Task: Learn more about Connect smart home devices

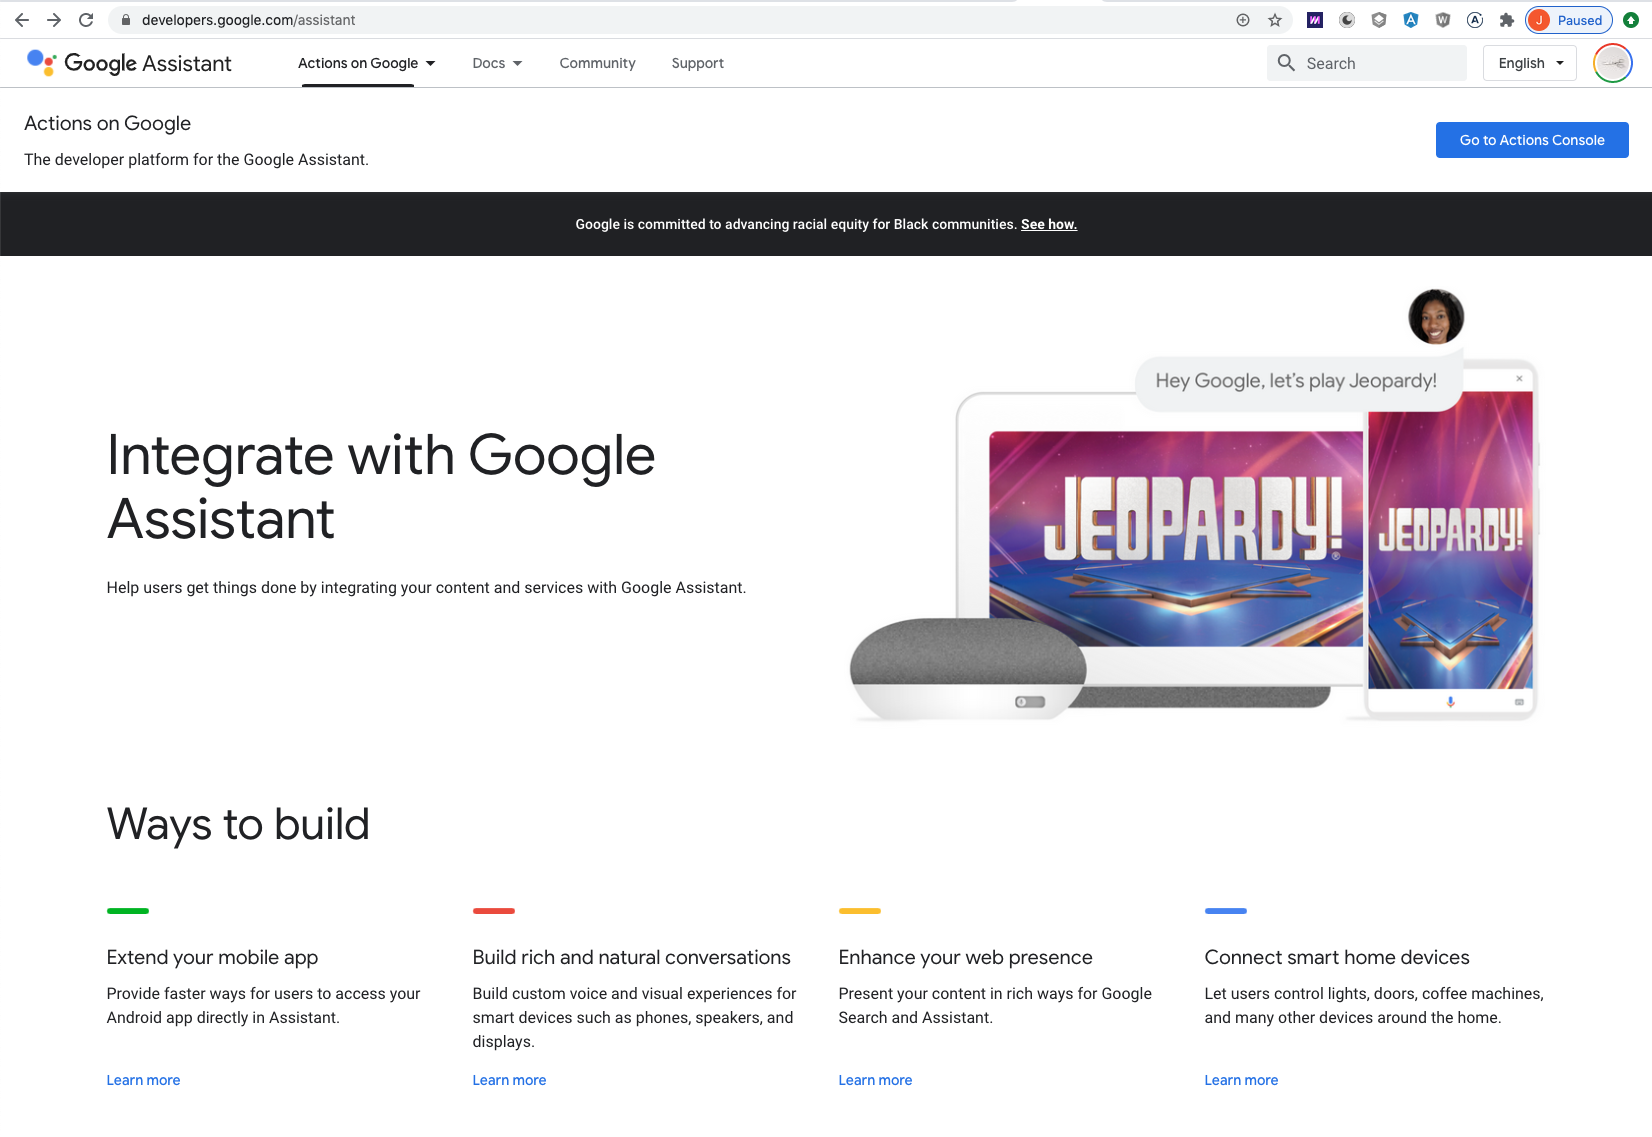Action: pos(1241,1080)
